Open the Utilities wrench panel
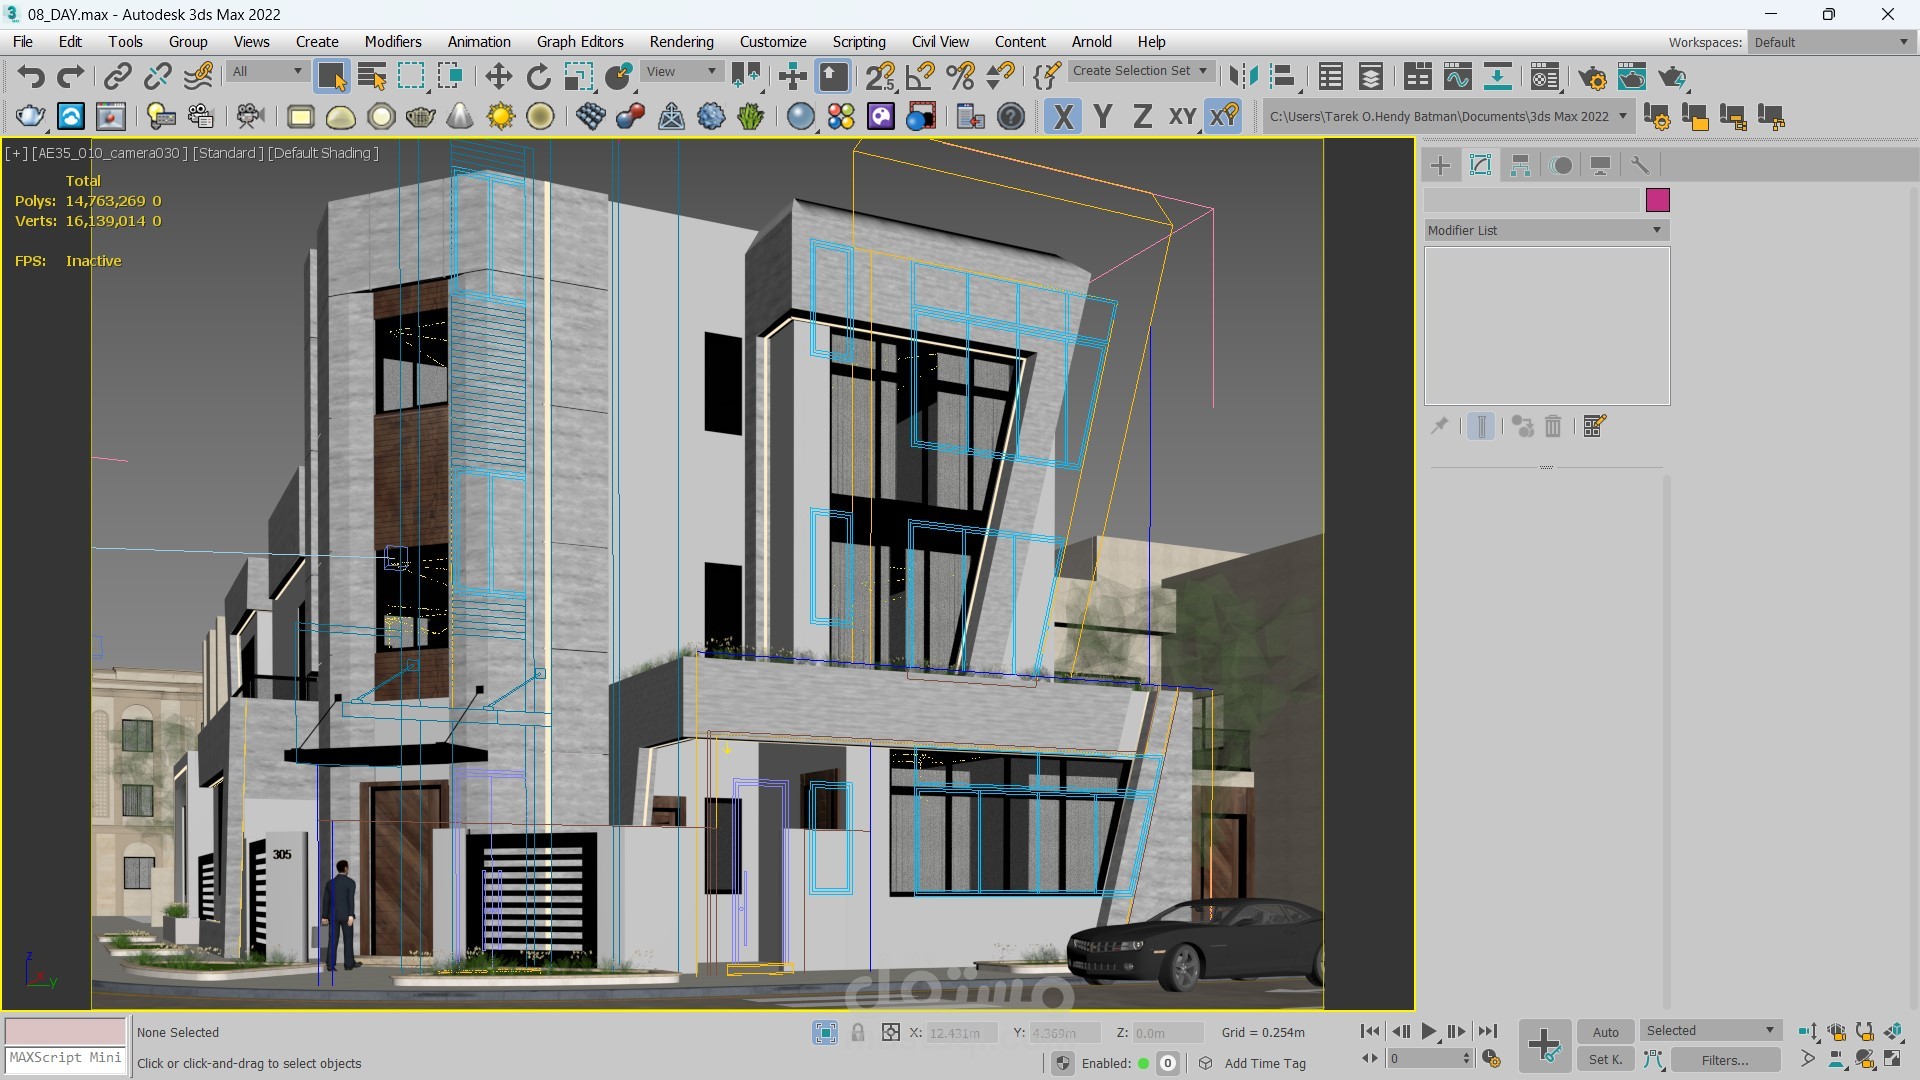1920x1080 pixels. [1640, 165]
